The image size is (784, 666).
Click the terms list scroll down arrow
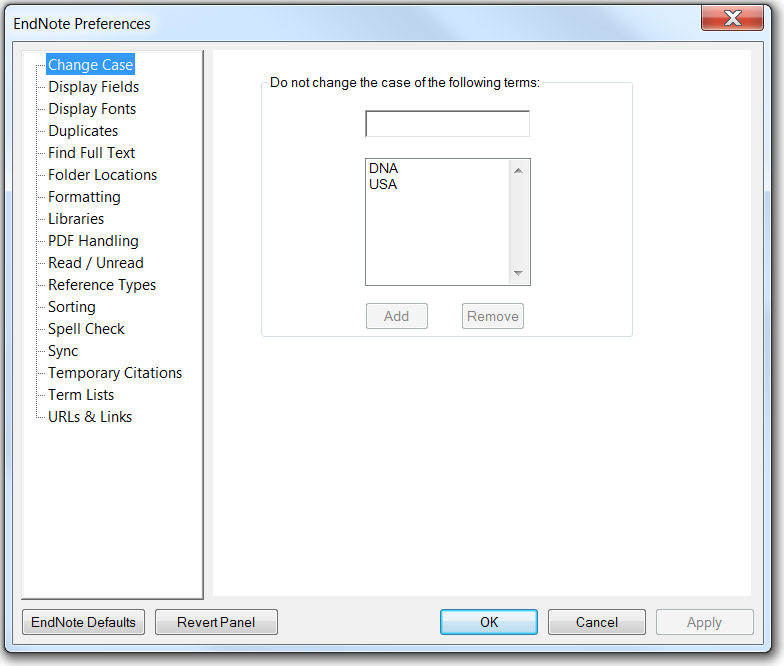coord(518,273)
